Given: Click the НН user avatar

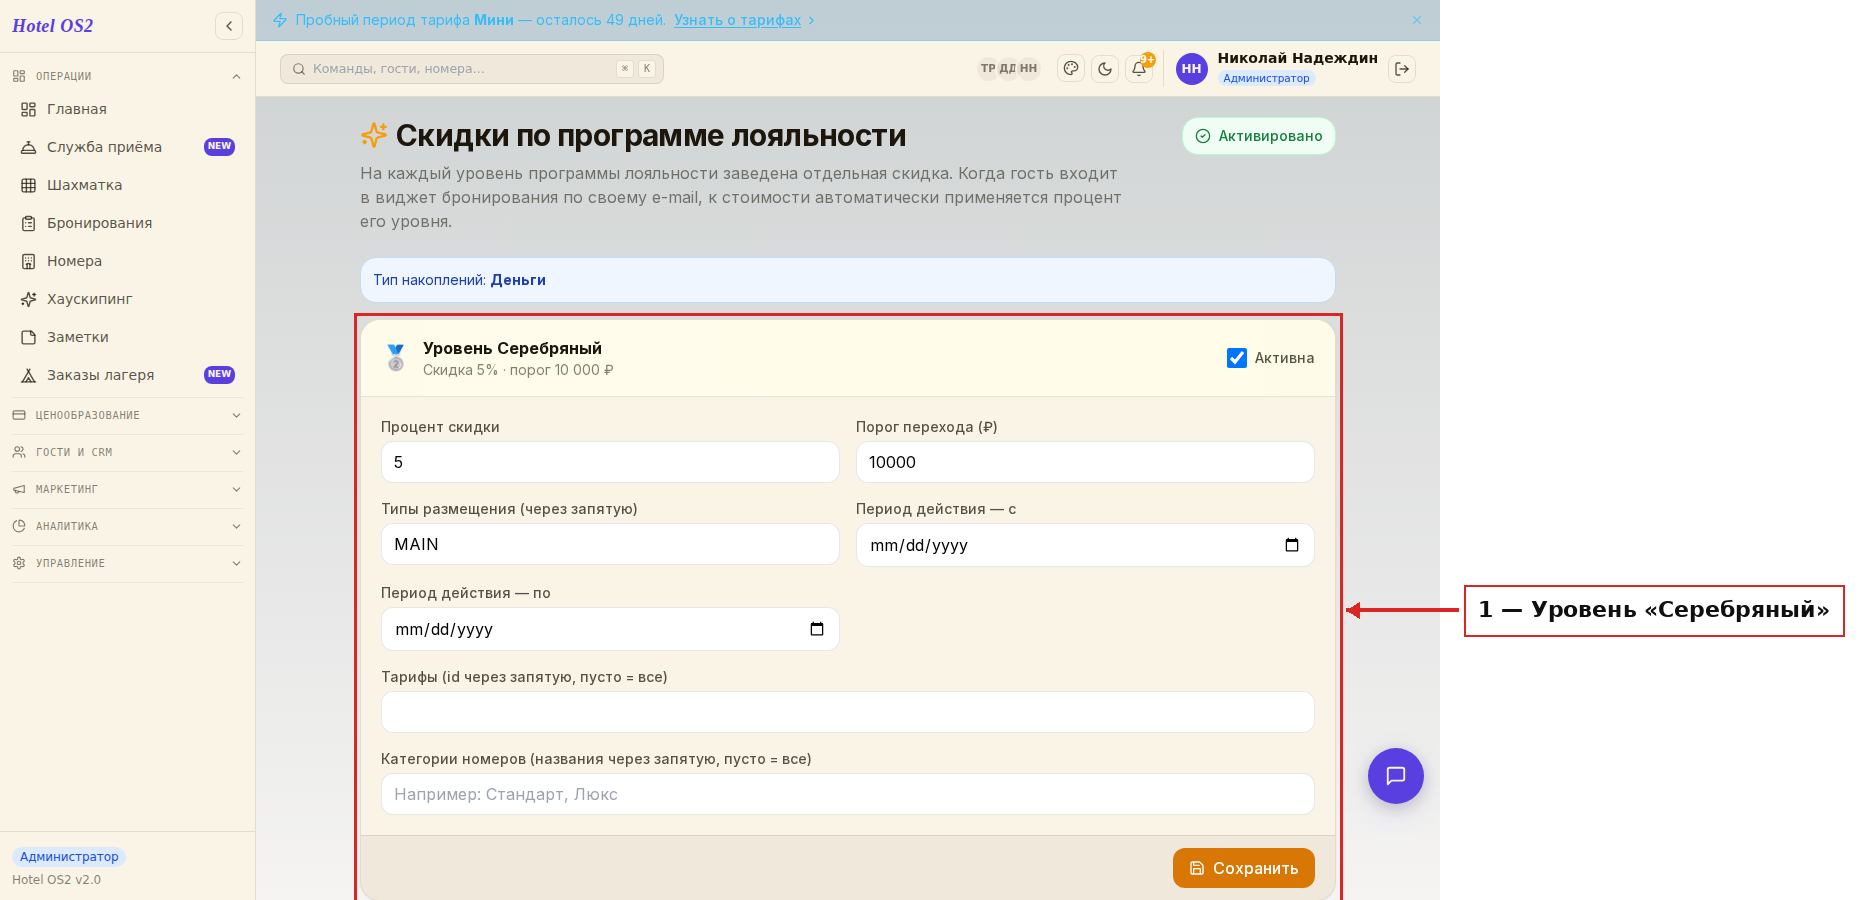Looking at the screenshot, I should 1191,69.
